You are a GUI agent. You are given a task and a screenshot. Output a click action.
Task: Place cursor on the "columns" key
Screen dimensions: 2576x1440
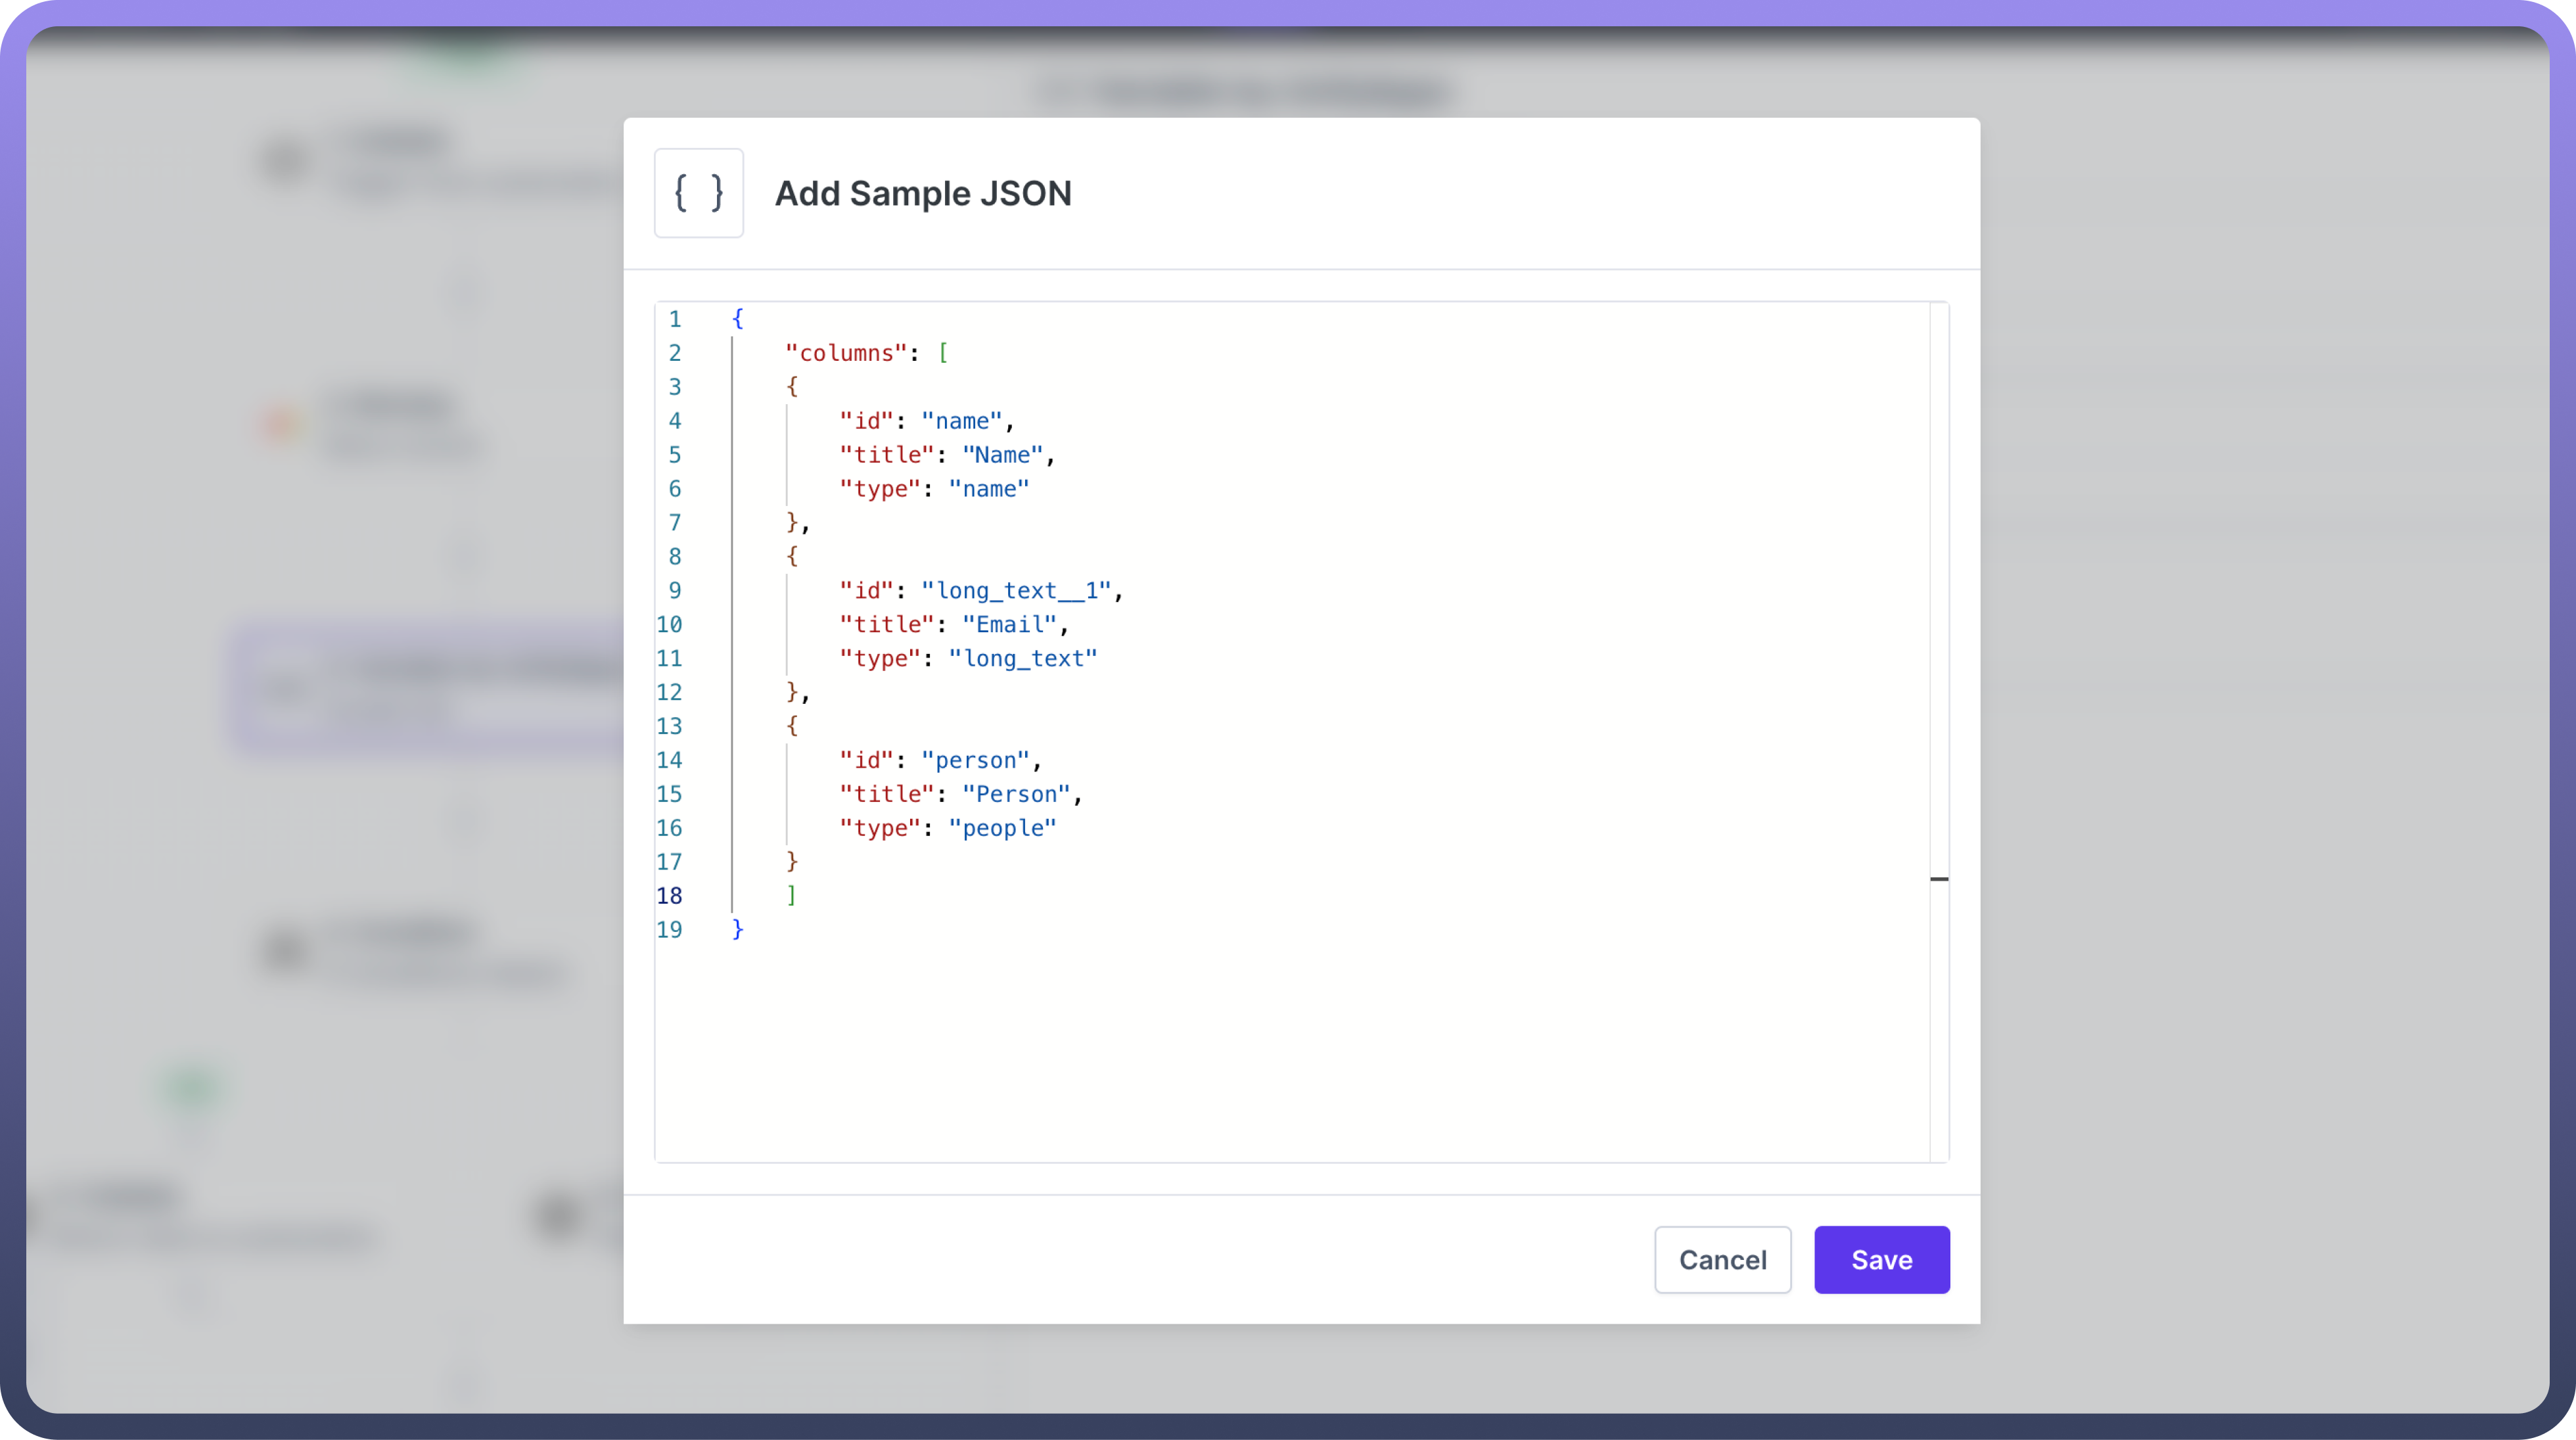click(x=846, y=353)
